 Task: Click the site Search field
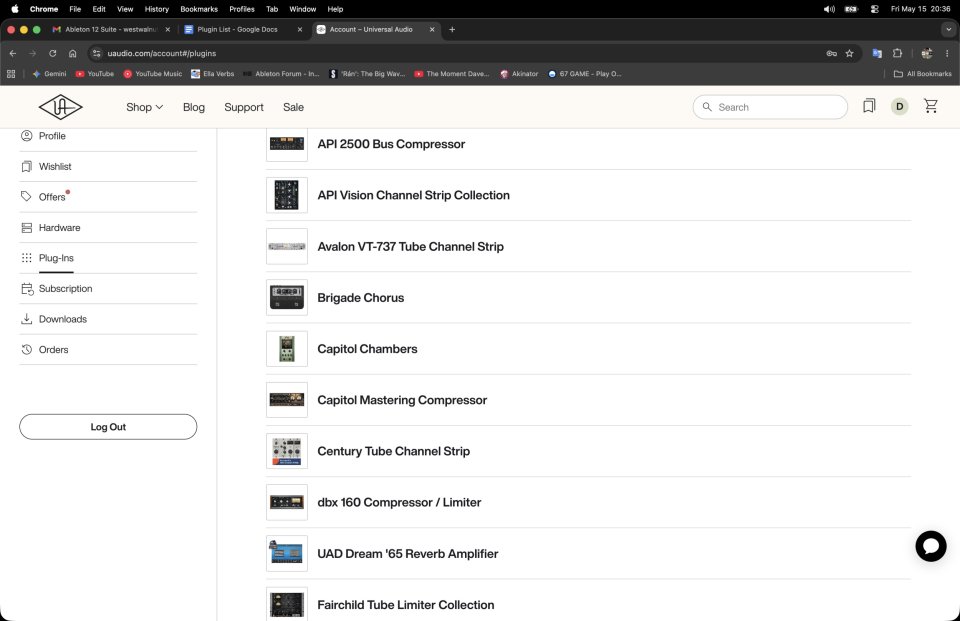click(770, 107)
